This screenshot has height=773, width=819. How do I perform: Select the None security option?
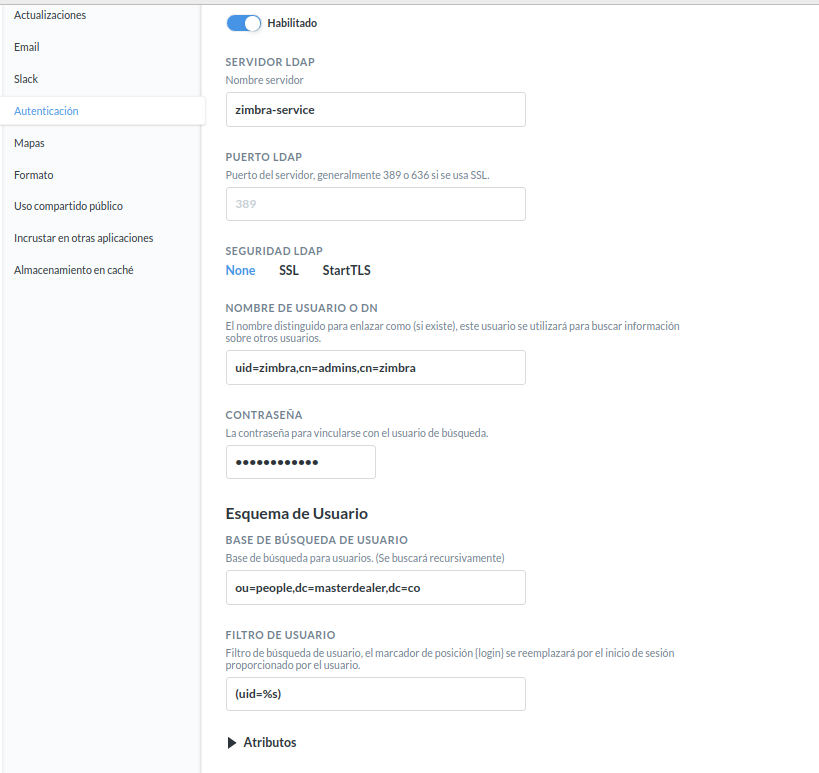pos(240,270)
